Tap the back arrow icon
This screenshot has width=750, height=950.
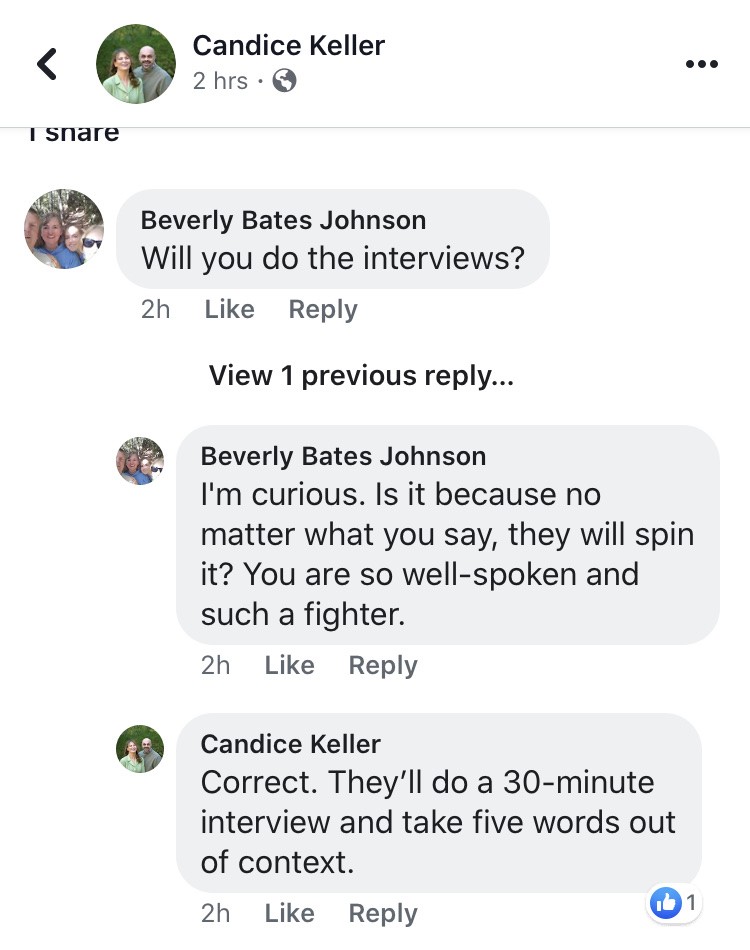pos(47,64)
